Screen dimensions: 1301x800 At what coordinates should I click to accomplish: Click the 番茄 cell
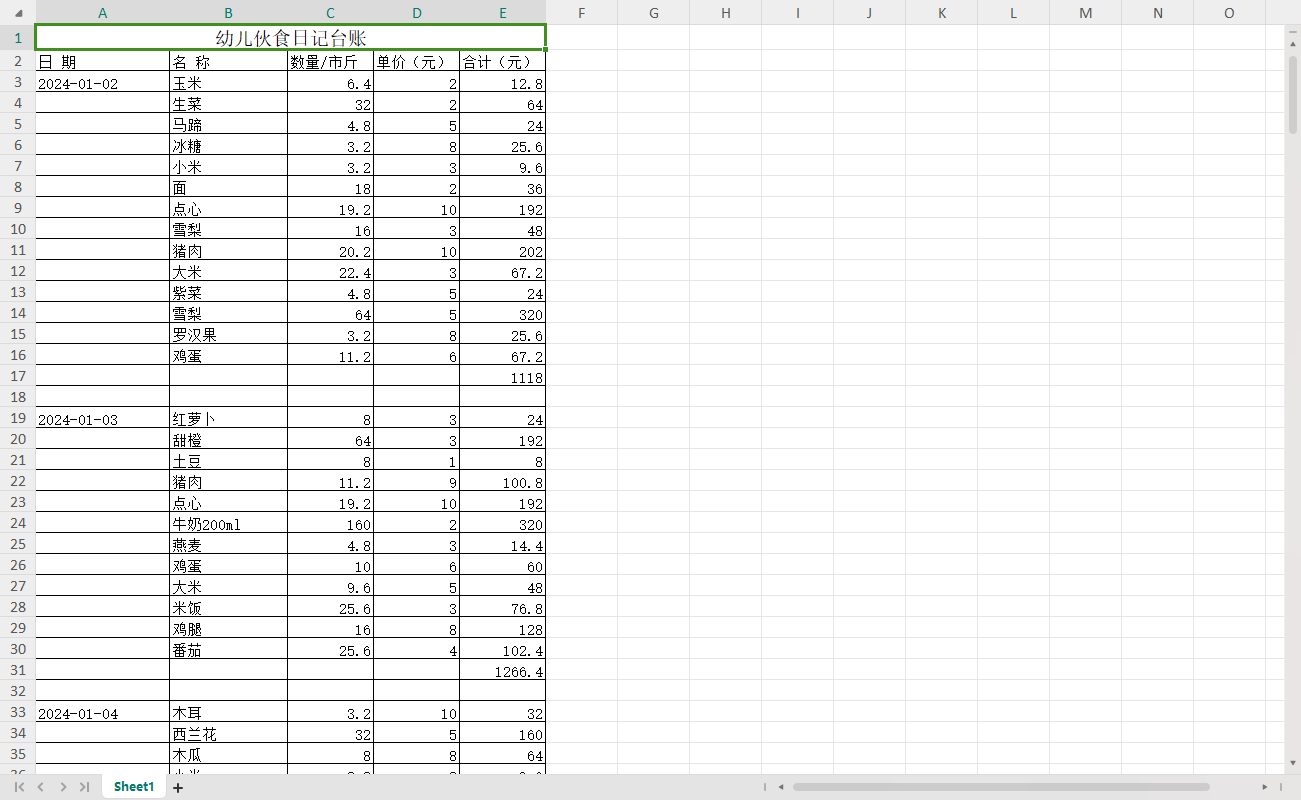[x=229, y=650]
